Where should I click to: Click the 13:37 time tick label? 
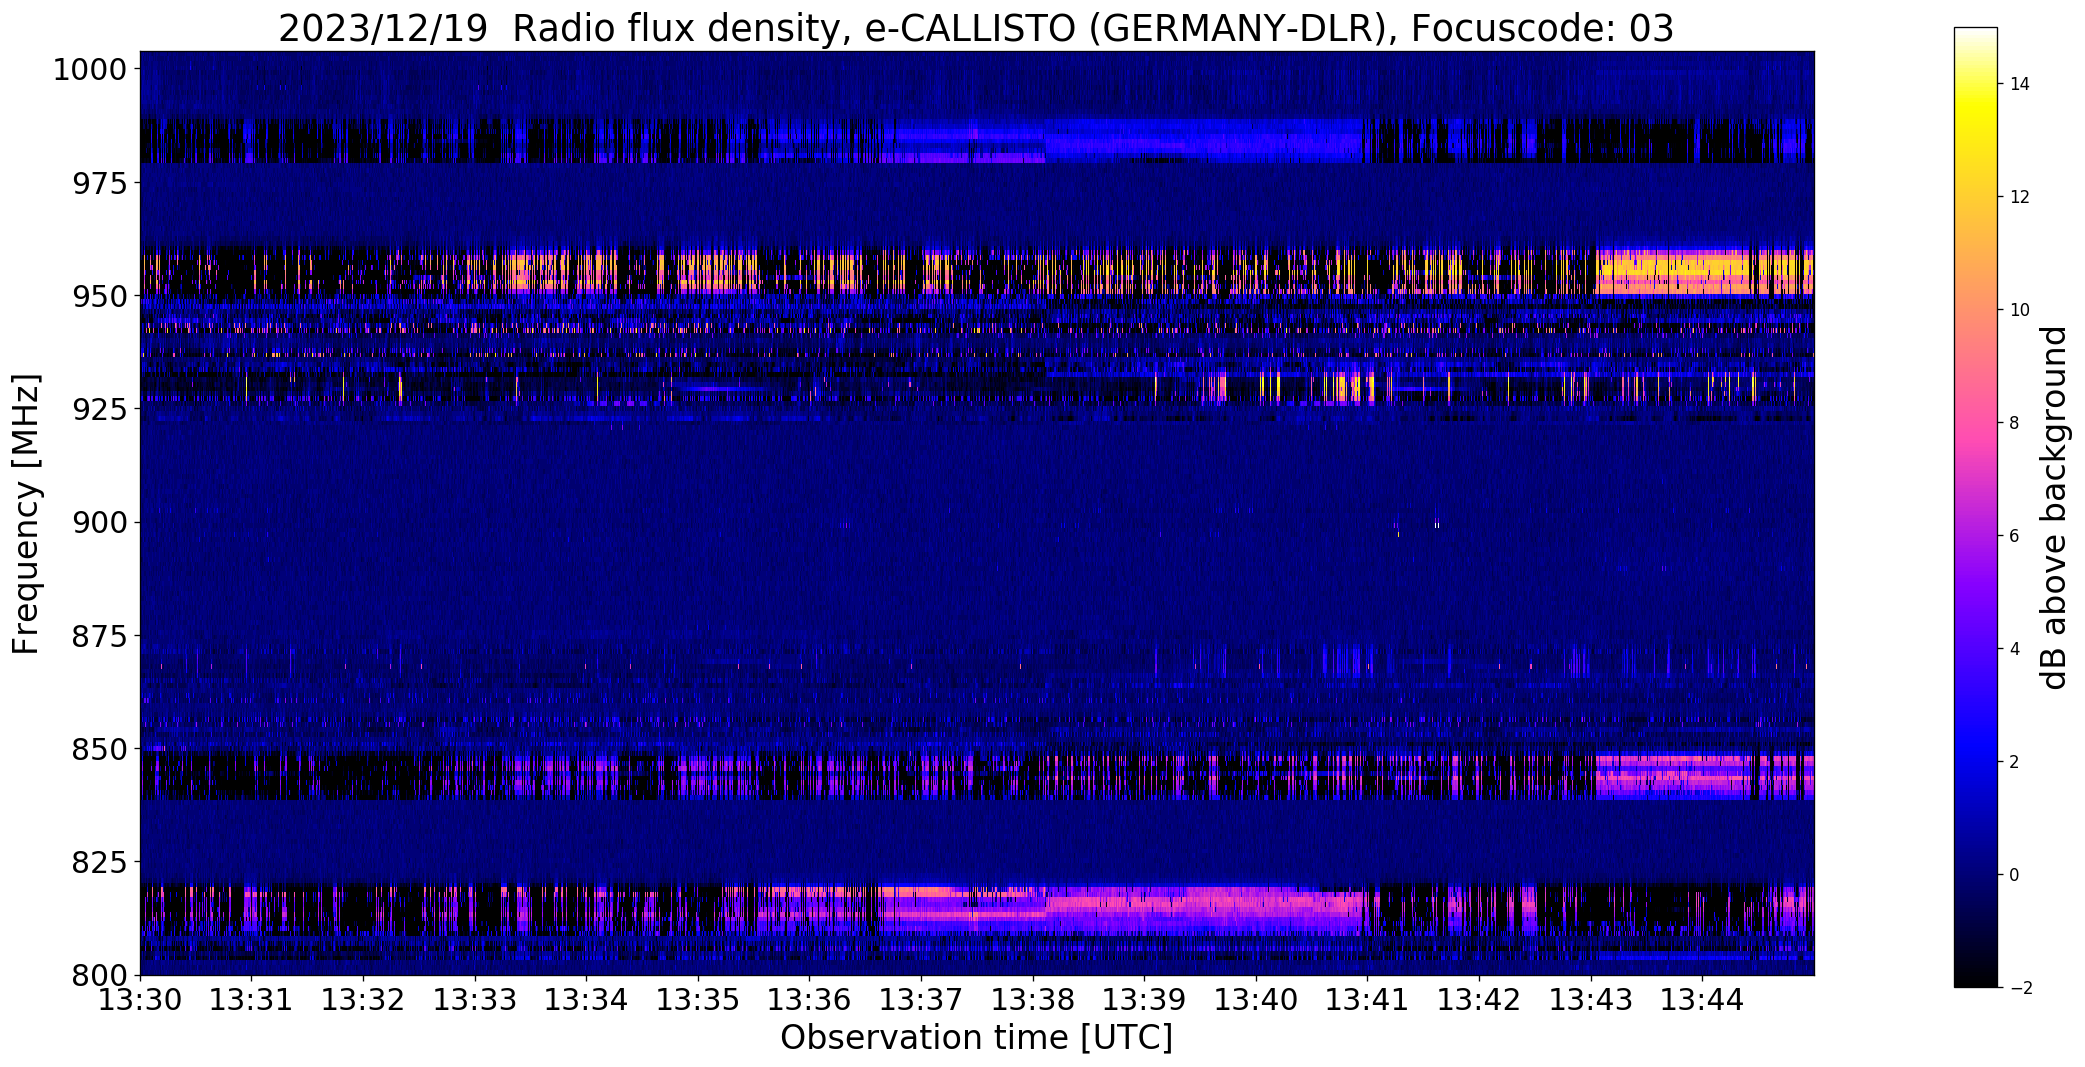[921, 999]
